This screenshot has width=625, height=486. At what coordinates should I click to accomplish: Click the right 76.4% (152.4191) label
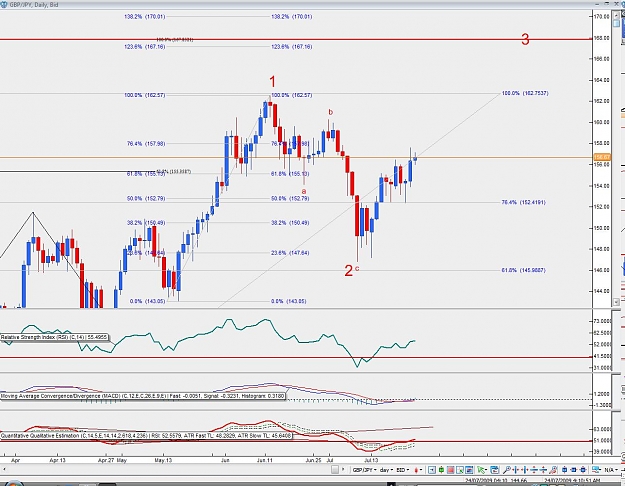(524, 203)
